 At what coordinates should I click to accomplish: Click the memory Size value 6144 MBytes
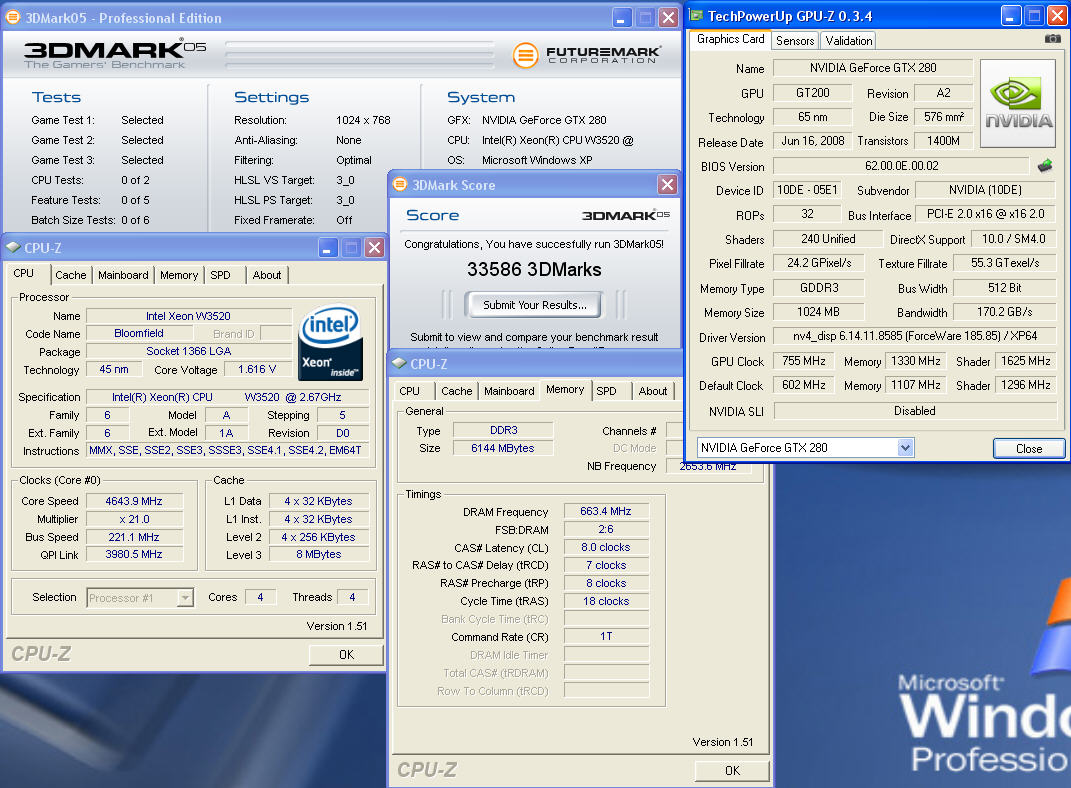503,449
